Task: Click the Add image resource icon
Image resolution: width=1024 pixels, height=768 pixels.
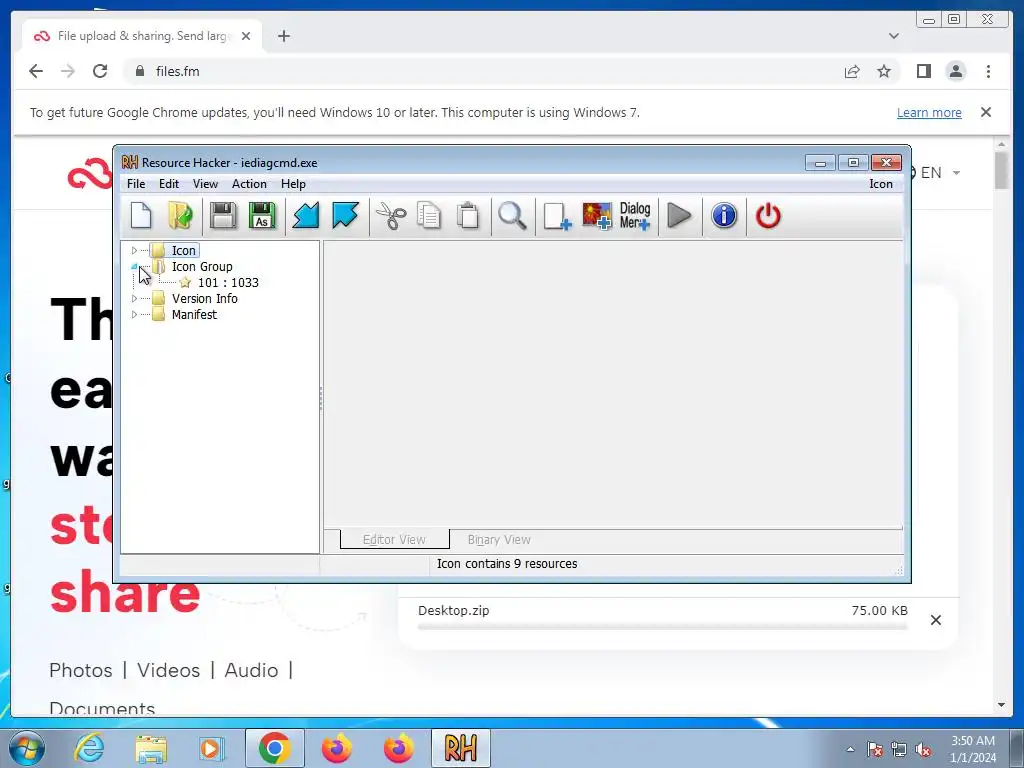Action: 597,216
